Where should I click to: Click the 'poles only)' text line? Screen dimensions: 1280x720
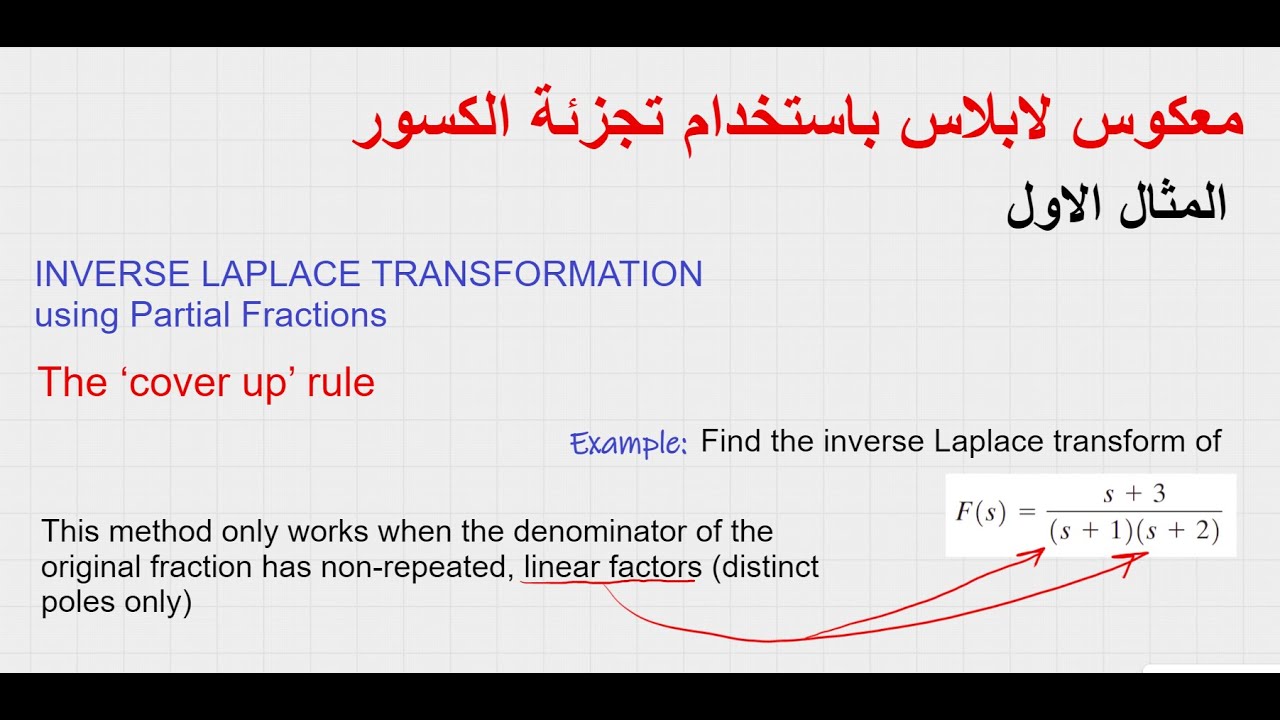(116, 603)
